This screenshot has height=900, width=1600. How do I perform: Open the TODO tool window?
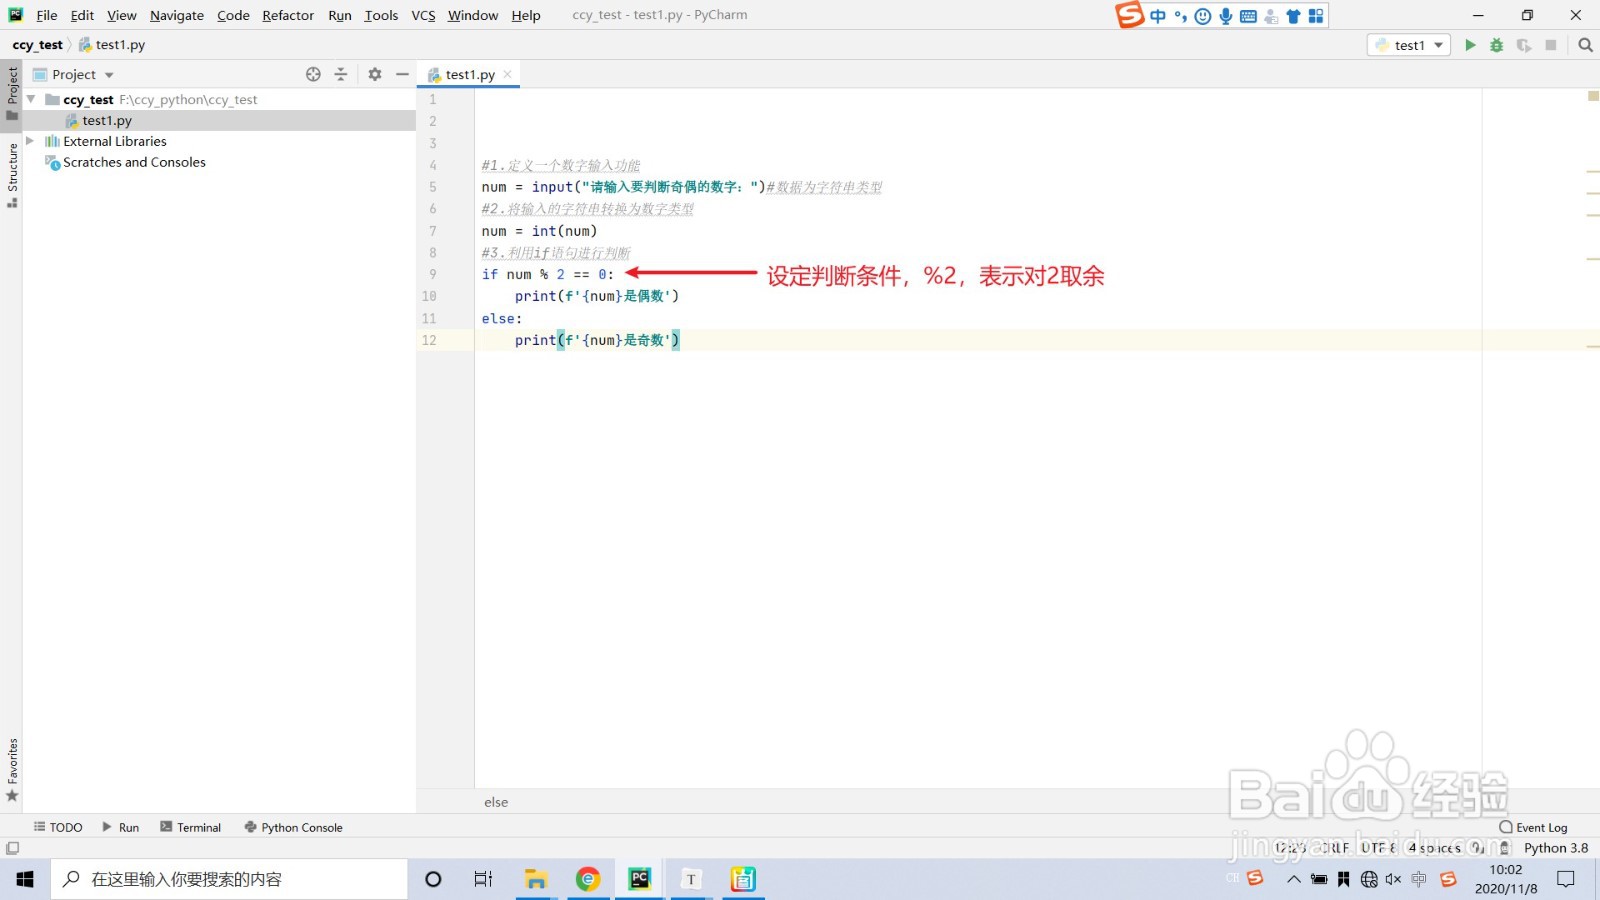click(58, 827)
